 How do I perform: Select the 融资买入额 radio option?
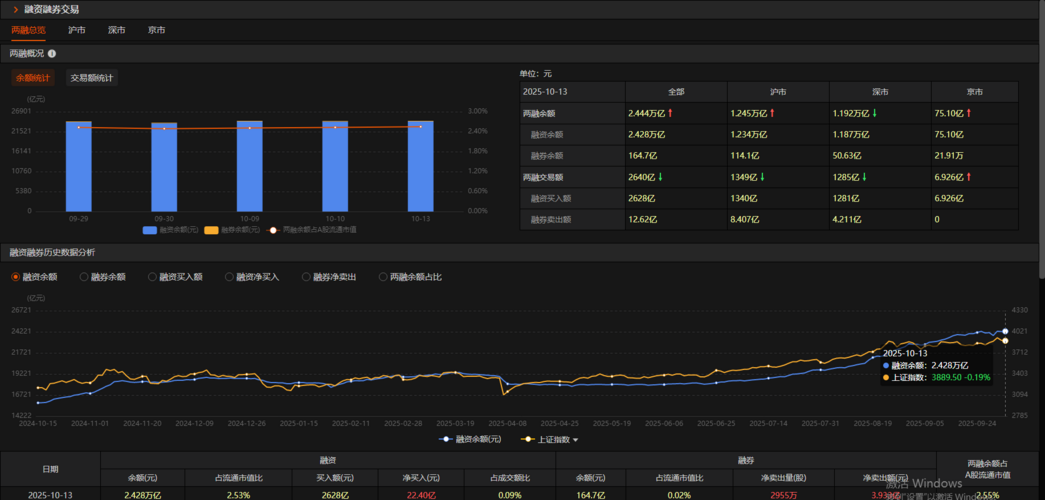[152, 277]
